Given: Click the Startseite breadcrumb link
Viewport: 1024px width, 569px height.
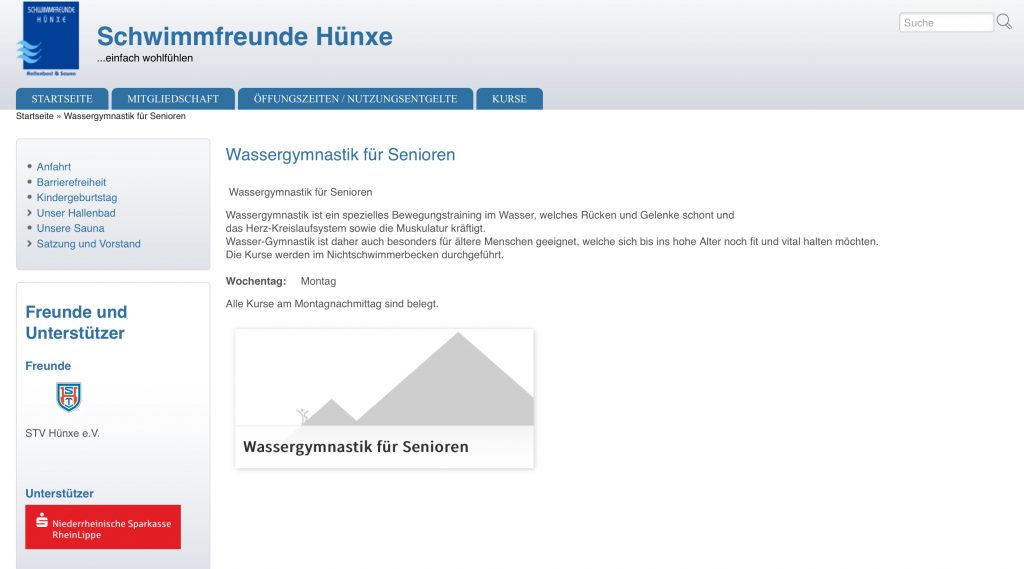Looking at the screenshot, I should point(35,117).
